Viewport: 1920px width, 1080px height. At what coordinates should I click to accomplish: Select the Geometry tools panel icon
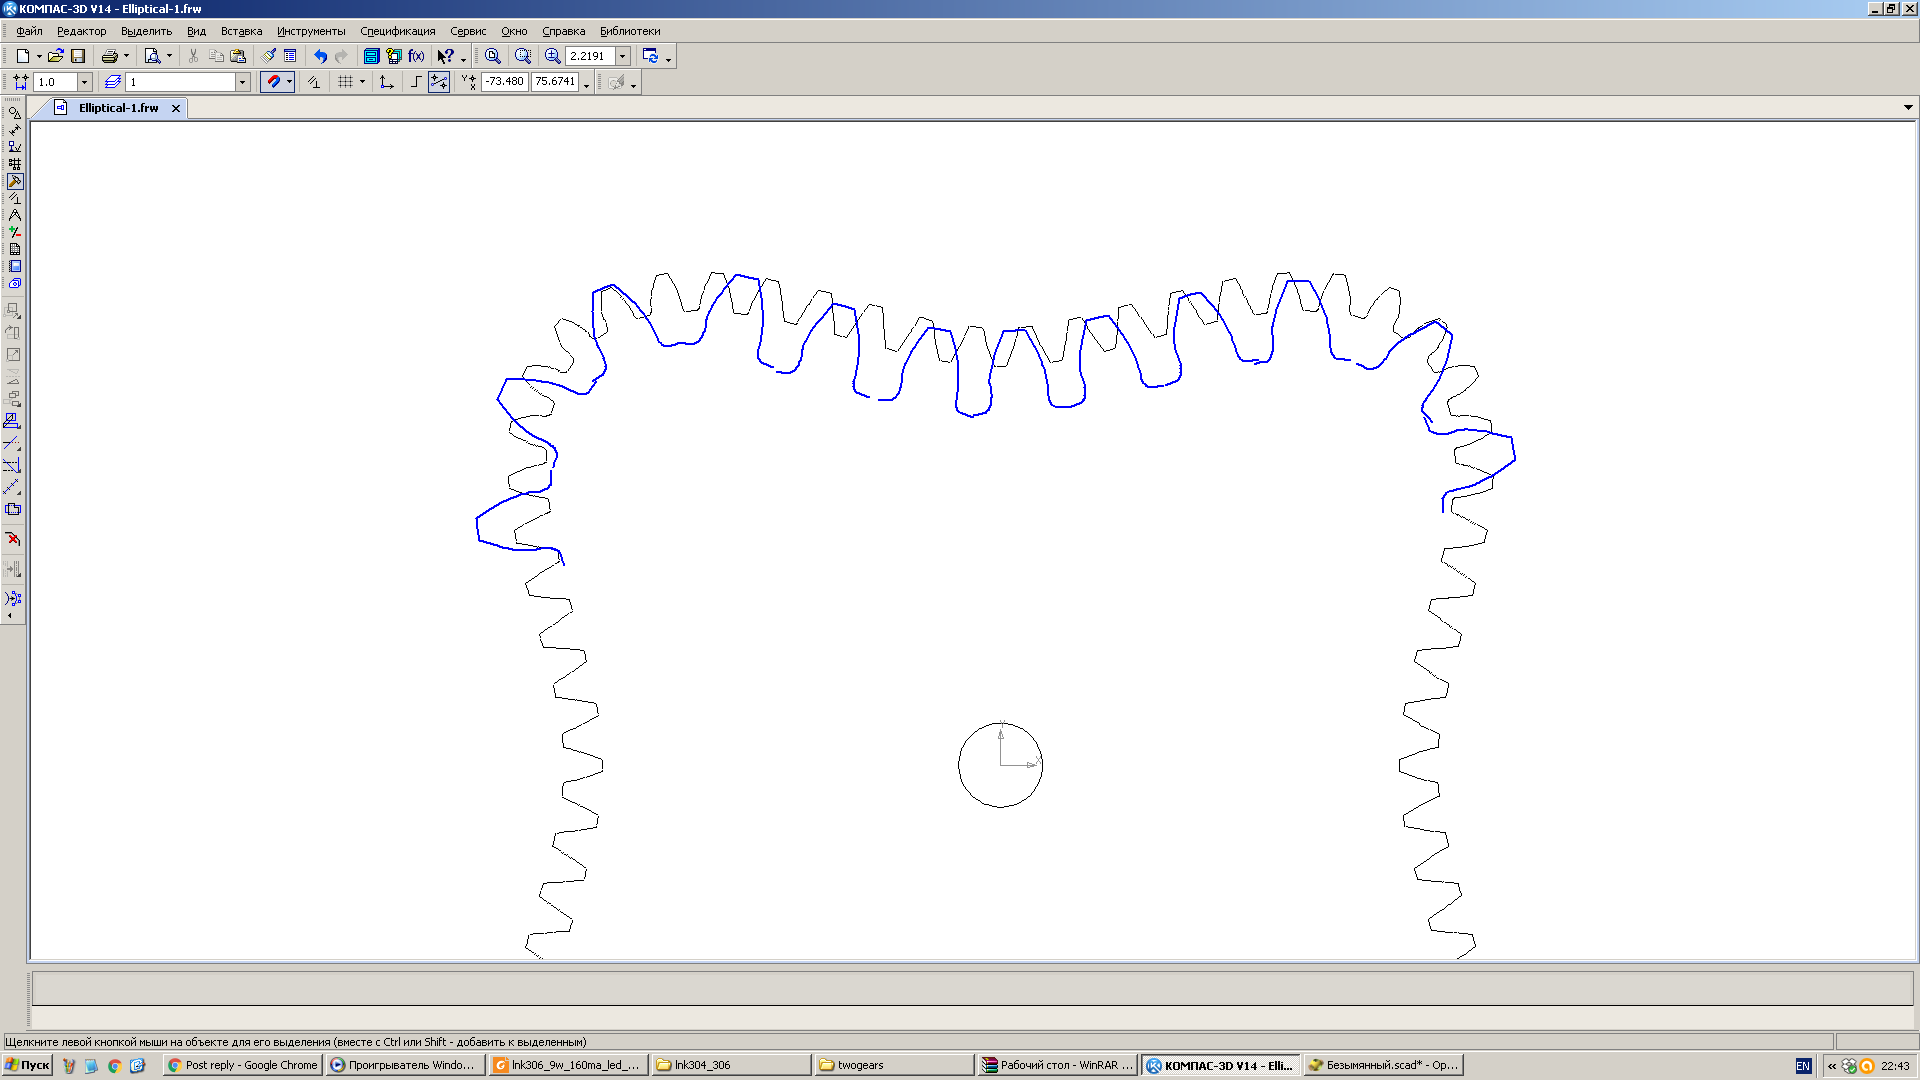(14, 113)
